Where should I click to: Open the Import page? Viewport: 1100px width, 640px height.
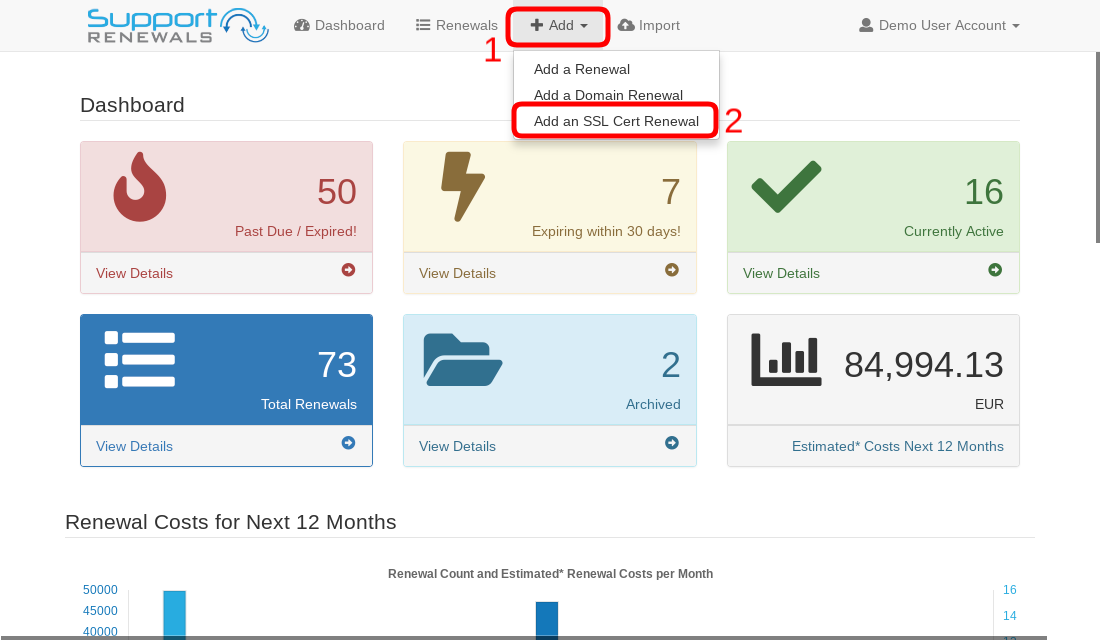[649, 25]
